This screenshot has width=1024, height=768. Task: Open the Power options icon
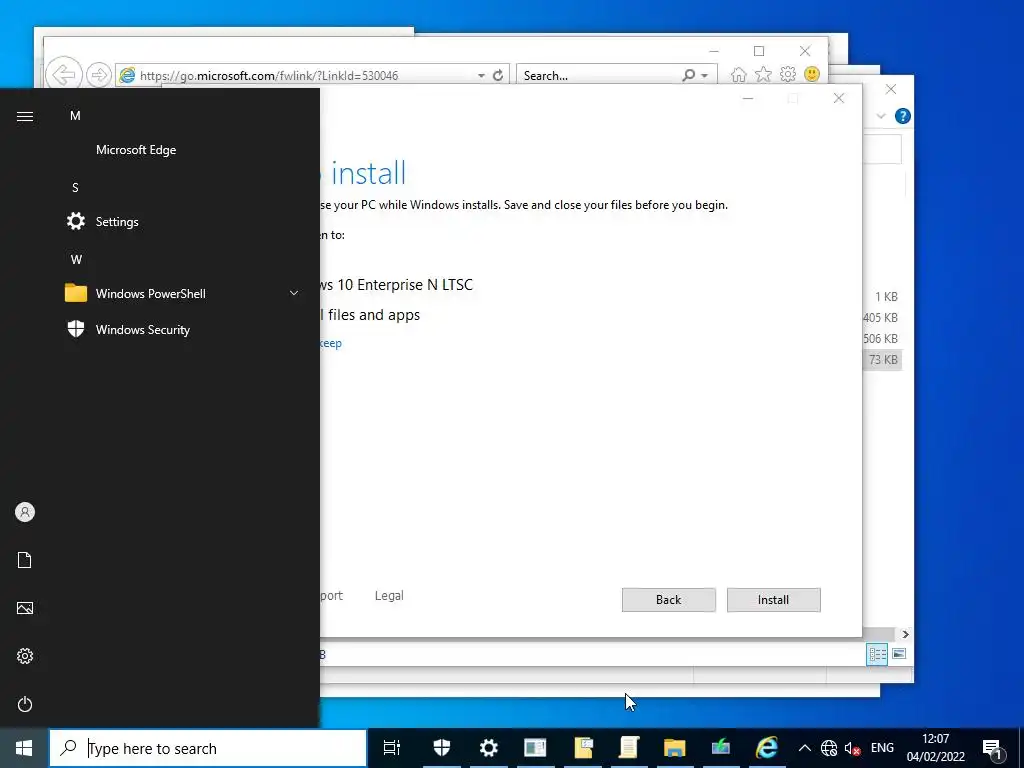[x=25, y=704]
